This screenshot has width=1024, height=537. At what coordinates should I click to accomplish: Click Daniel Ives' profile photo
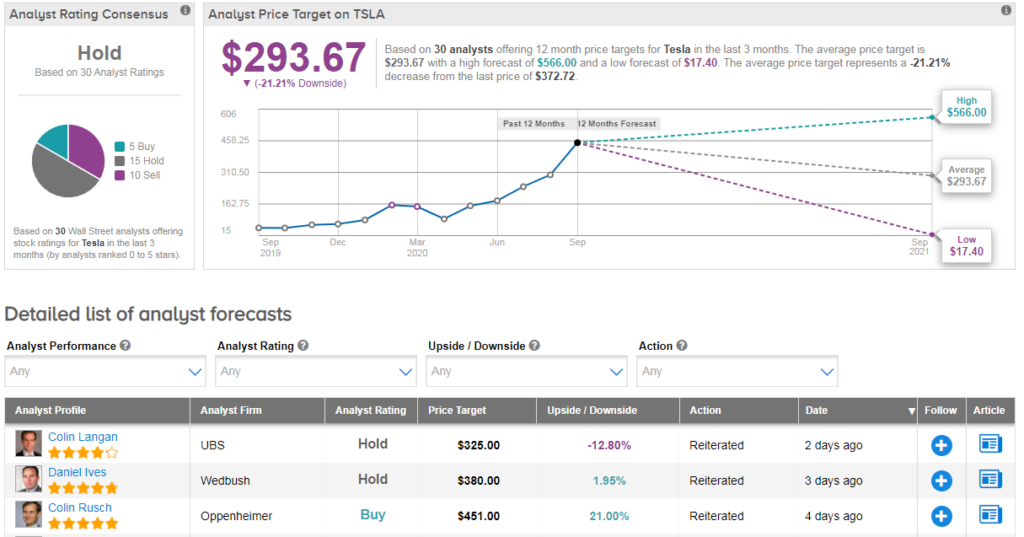(29, 480)
